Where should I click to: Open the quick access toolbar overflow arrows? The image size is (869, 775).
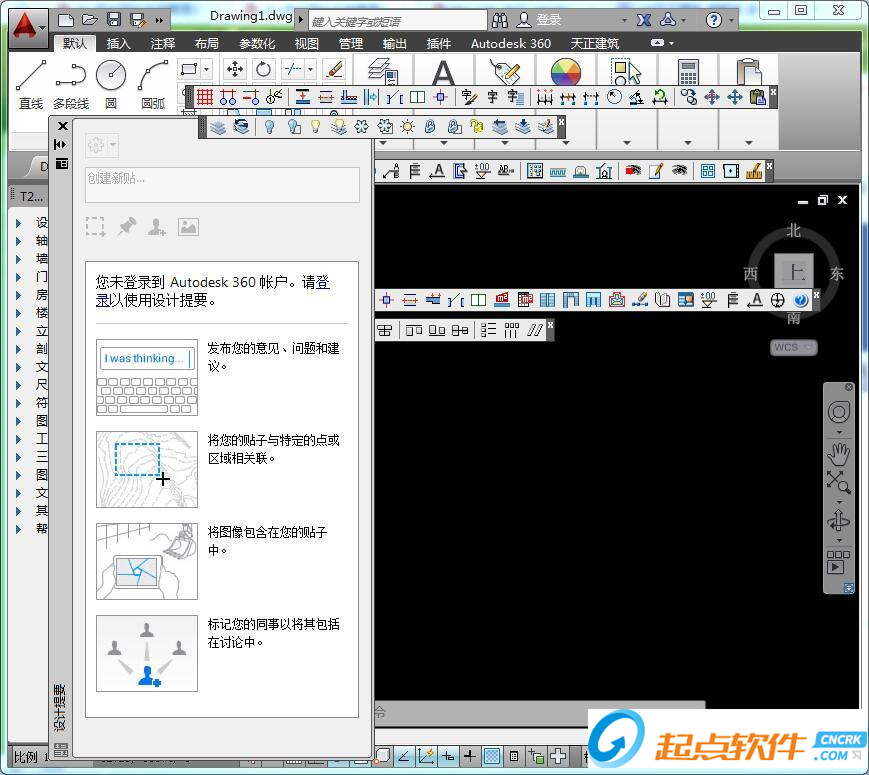tap(159, 21)
